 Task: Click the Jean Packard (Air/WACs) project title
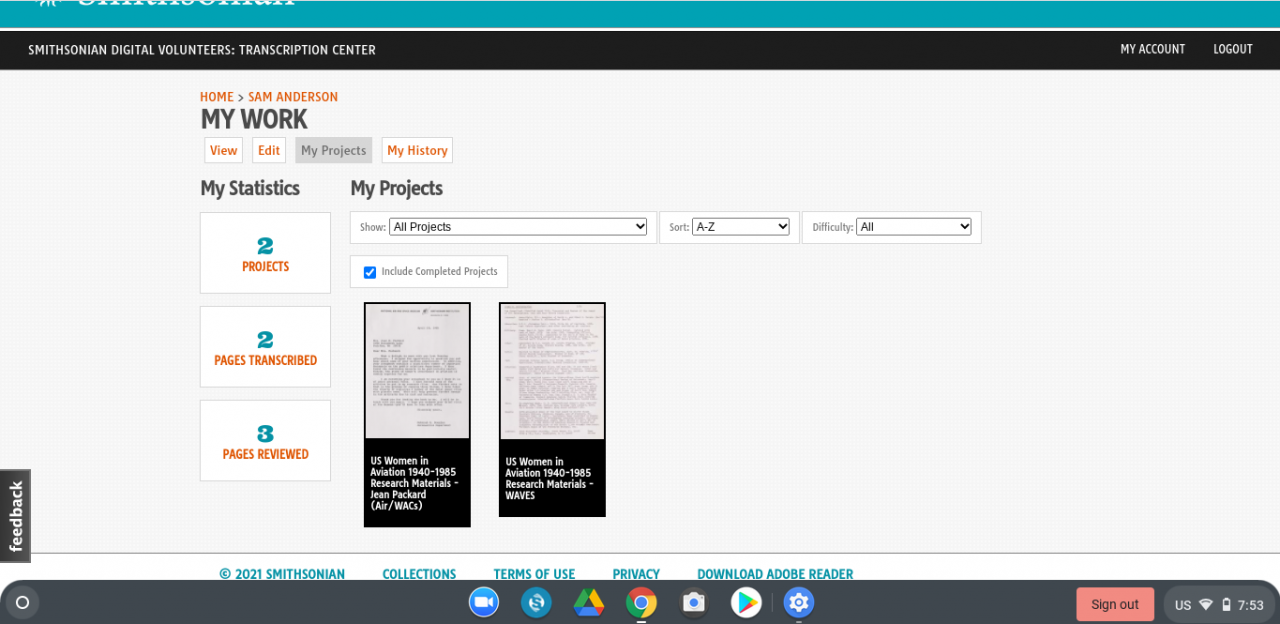coord(415,483)
